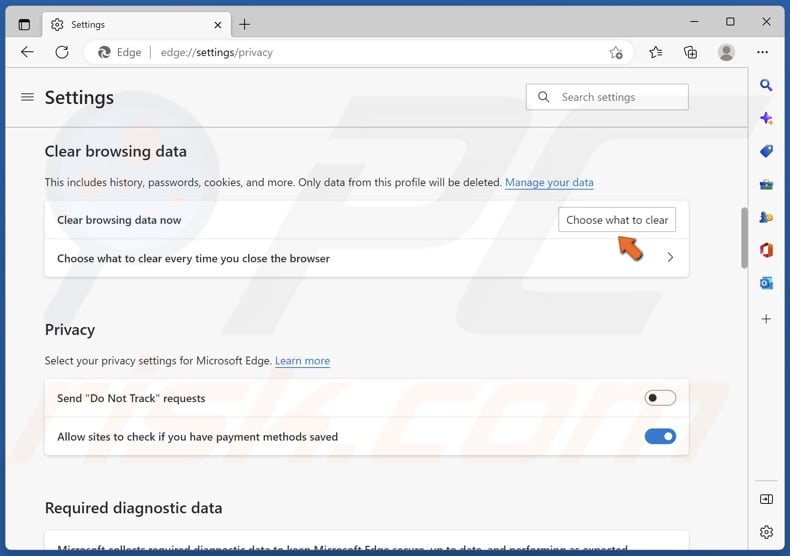Click Choose what to clear button

(617, 220)
